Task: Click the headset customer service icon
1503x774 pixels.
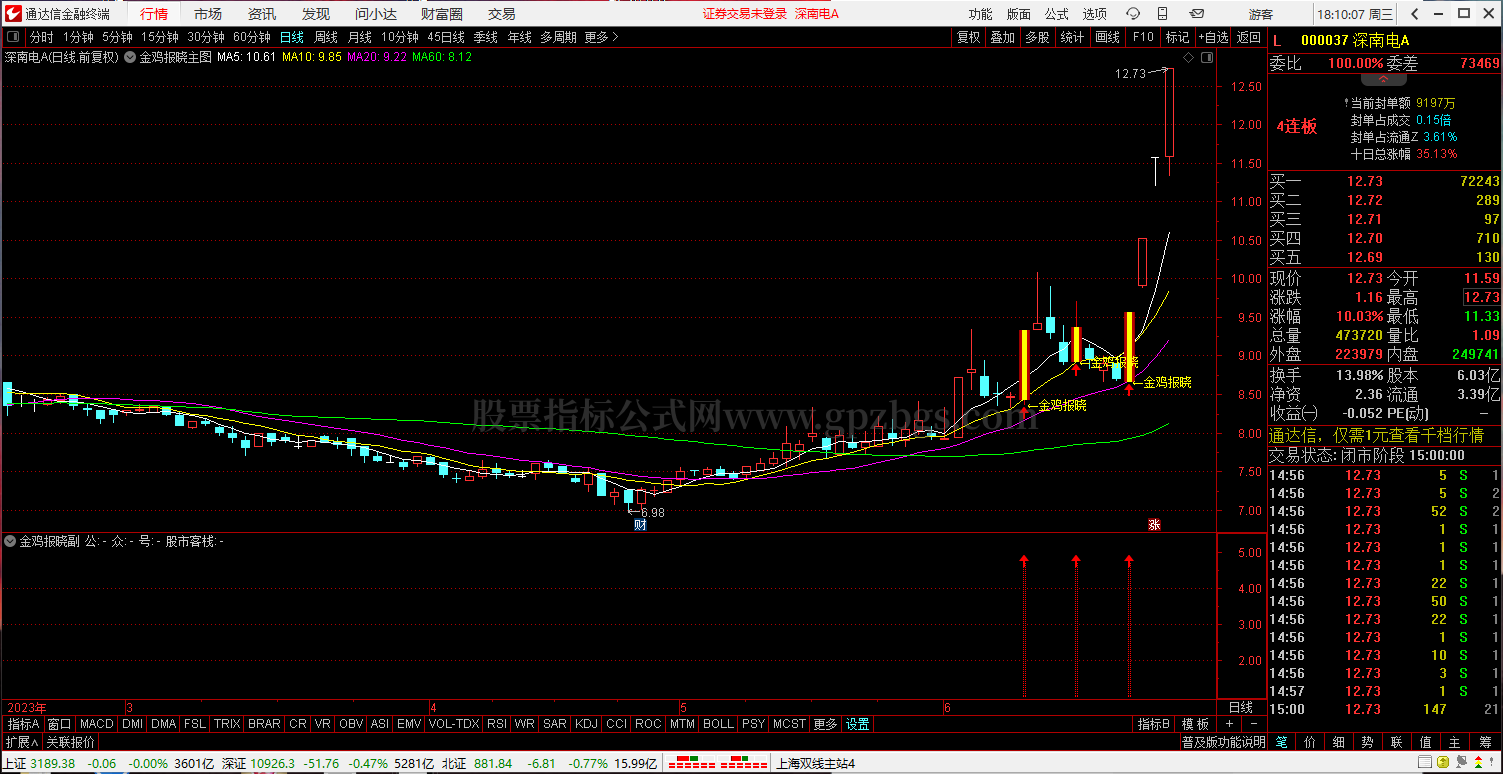Action: pos(1133,14)
